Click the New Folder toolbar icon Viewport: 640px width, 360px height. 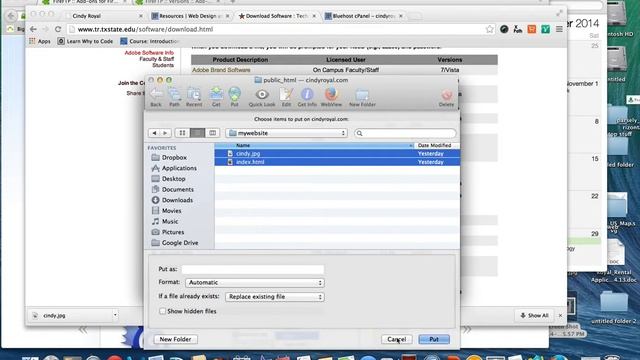(x=362, y=97)
